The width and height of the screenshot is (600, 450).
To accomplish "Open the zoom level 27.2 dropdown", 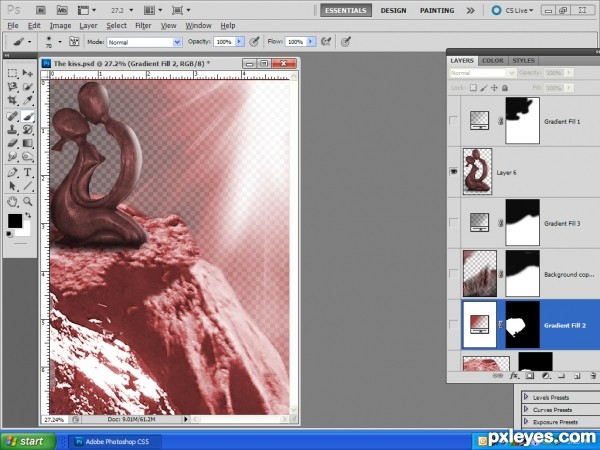I will (x=131, y=10).
